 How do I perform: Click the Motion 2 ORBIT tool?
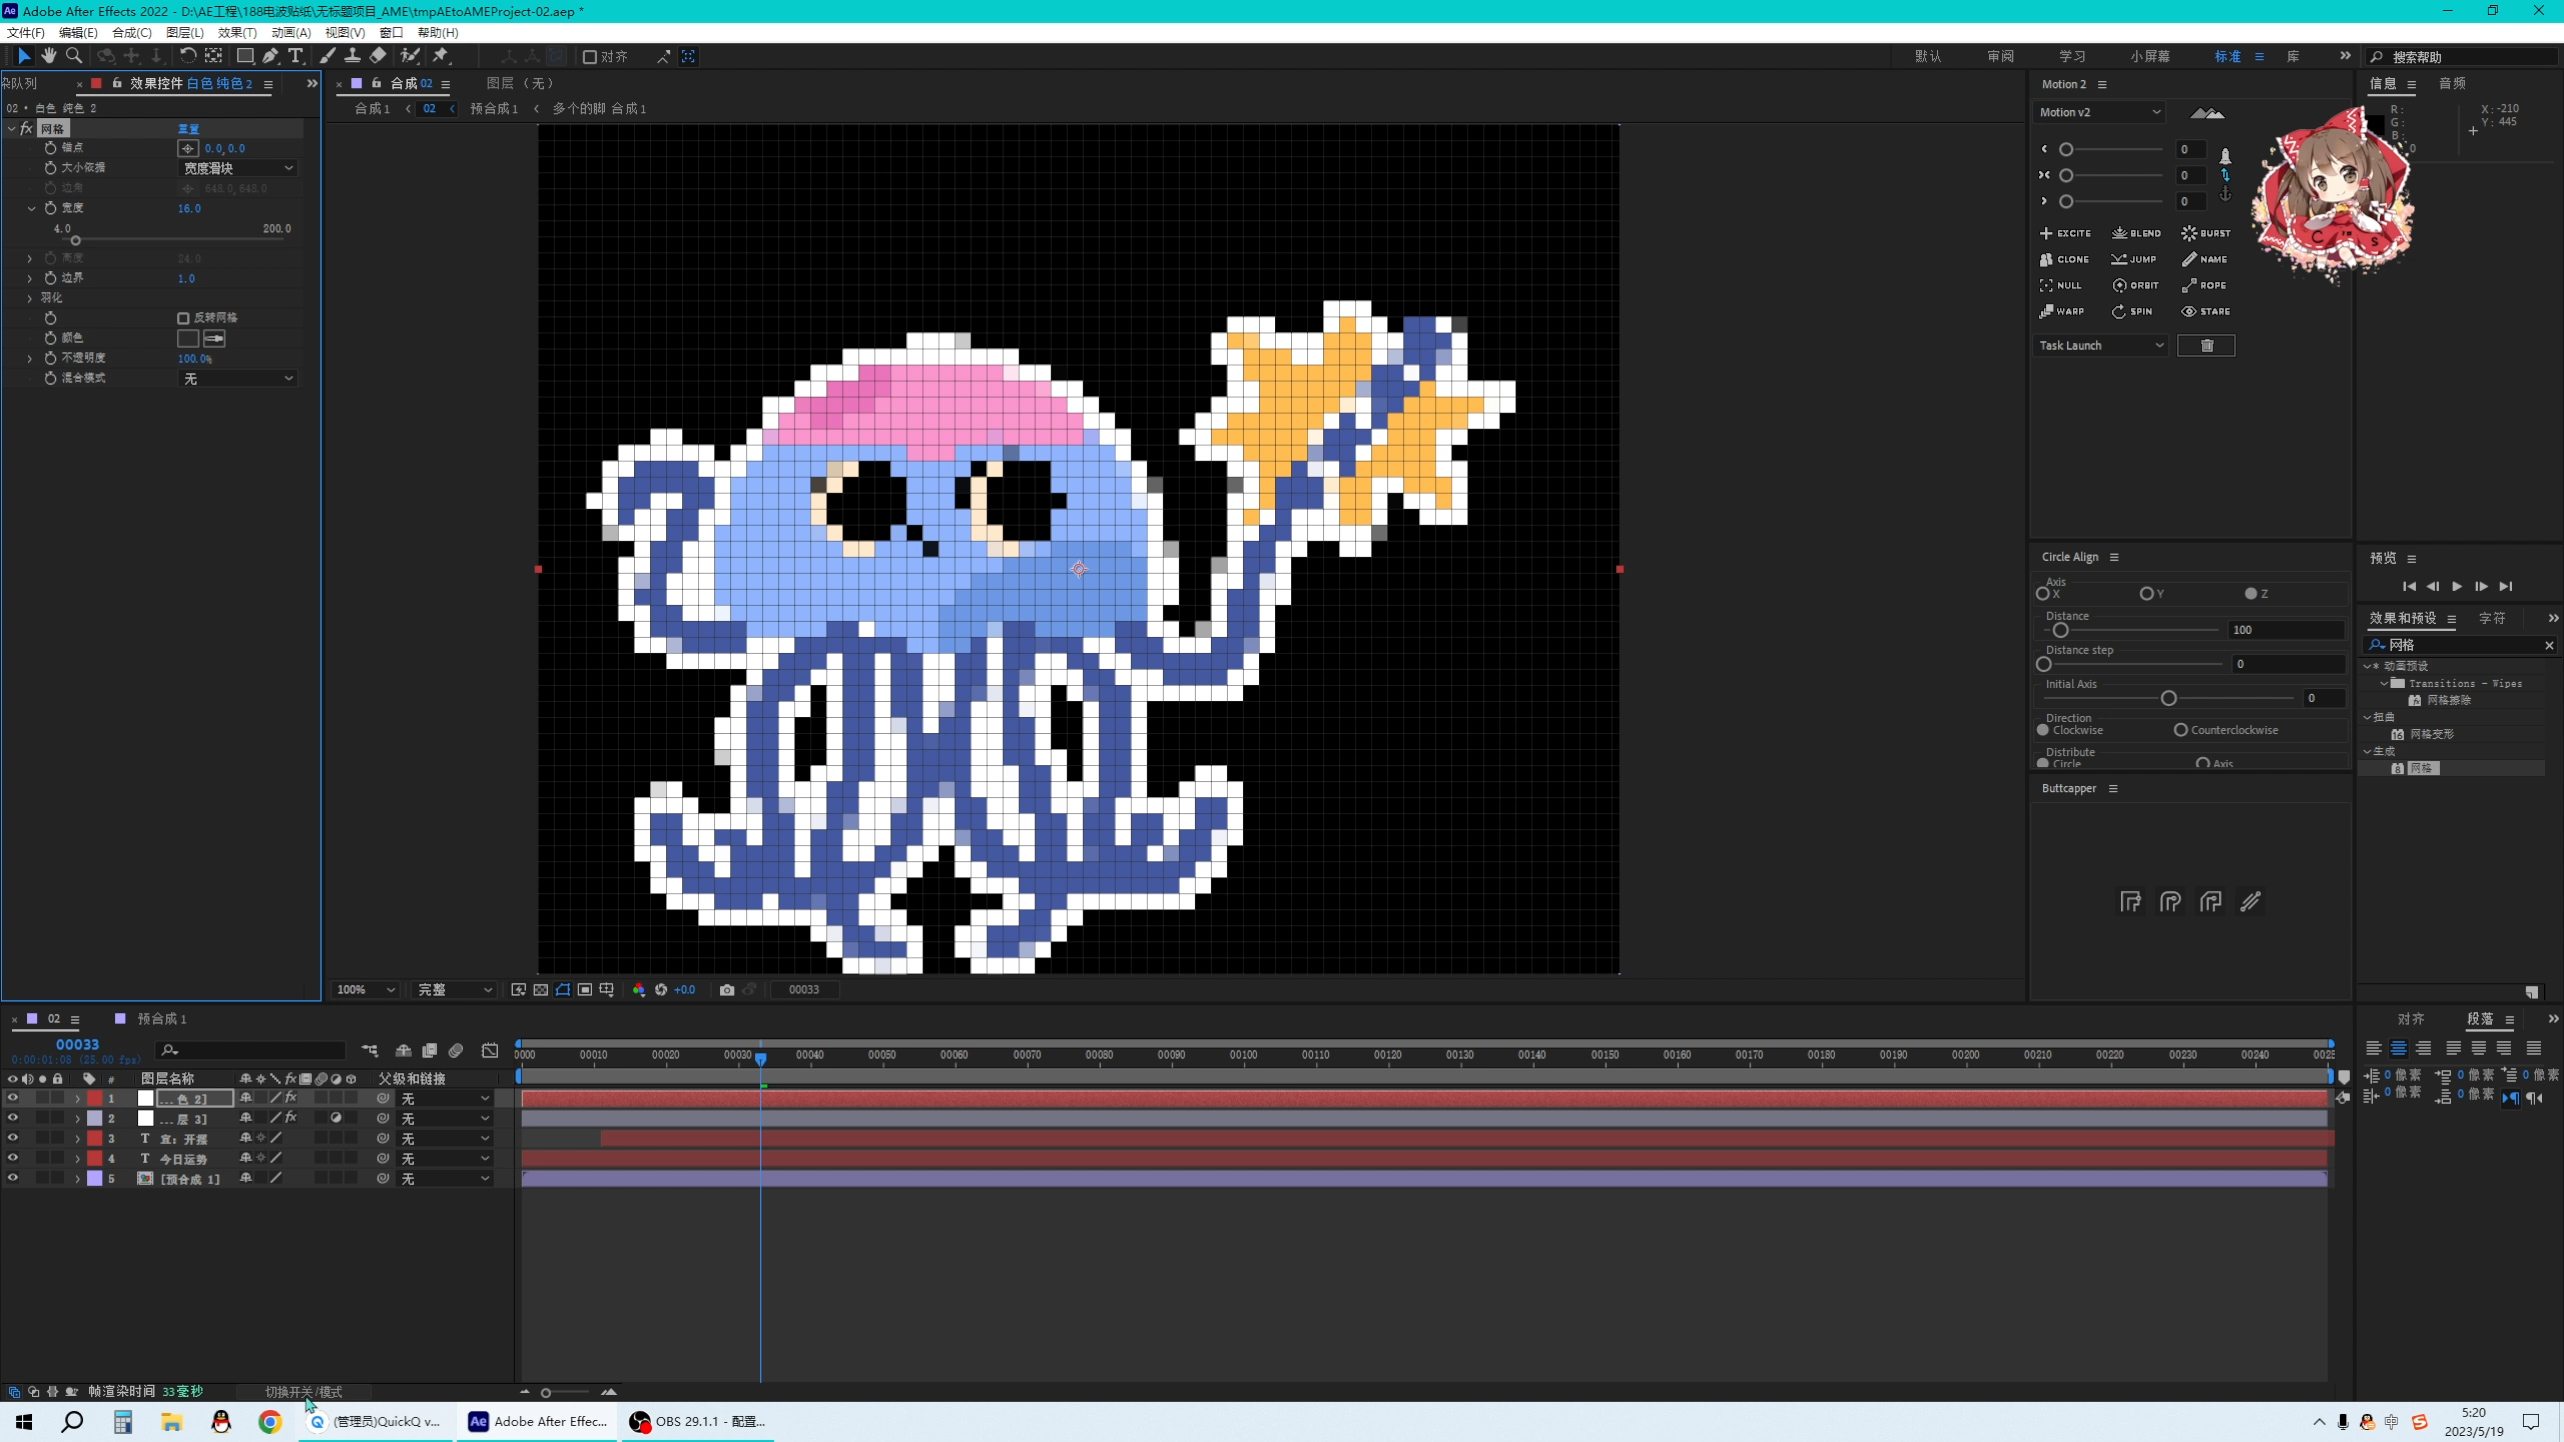coord(2135,285)
